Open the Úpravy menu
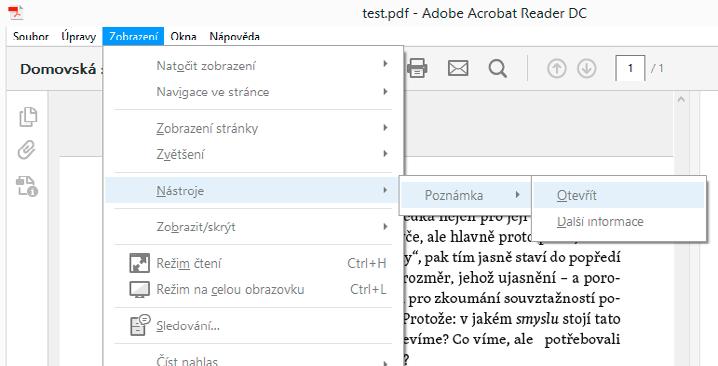 click(x=78, y=37)
